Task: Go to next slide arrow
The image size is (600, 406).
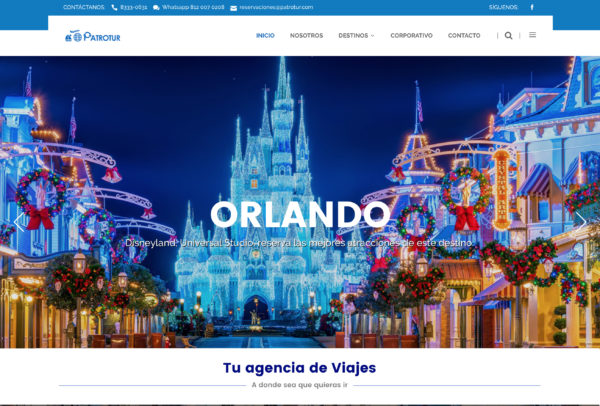Action: [581, 222]
